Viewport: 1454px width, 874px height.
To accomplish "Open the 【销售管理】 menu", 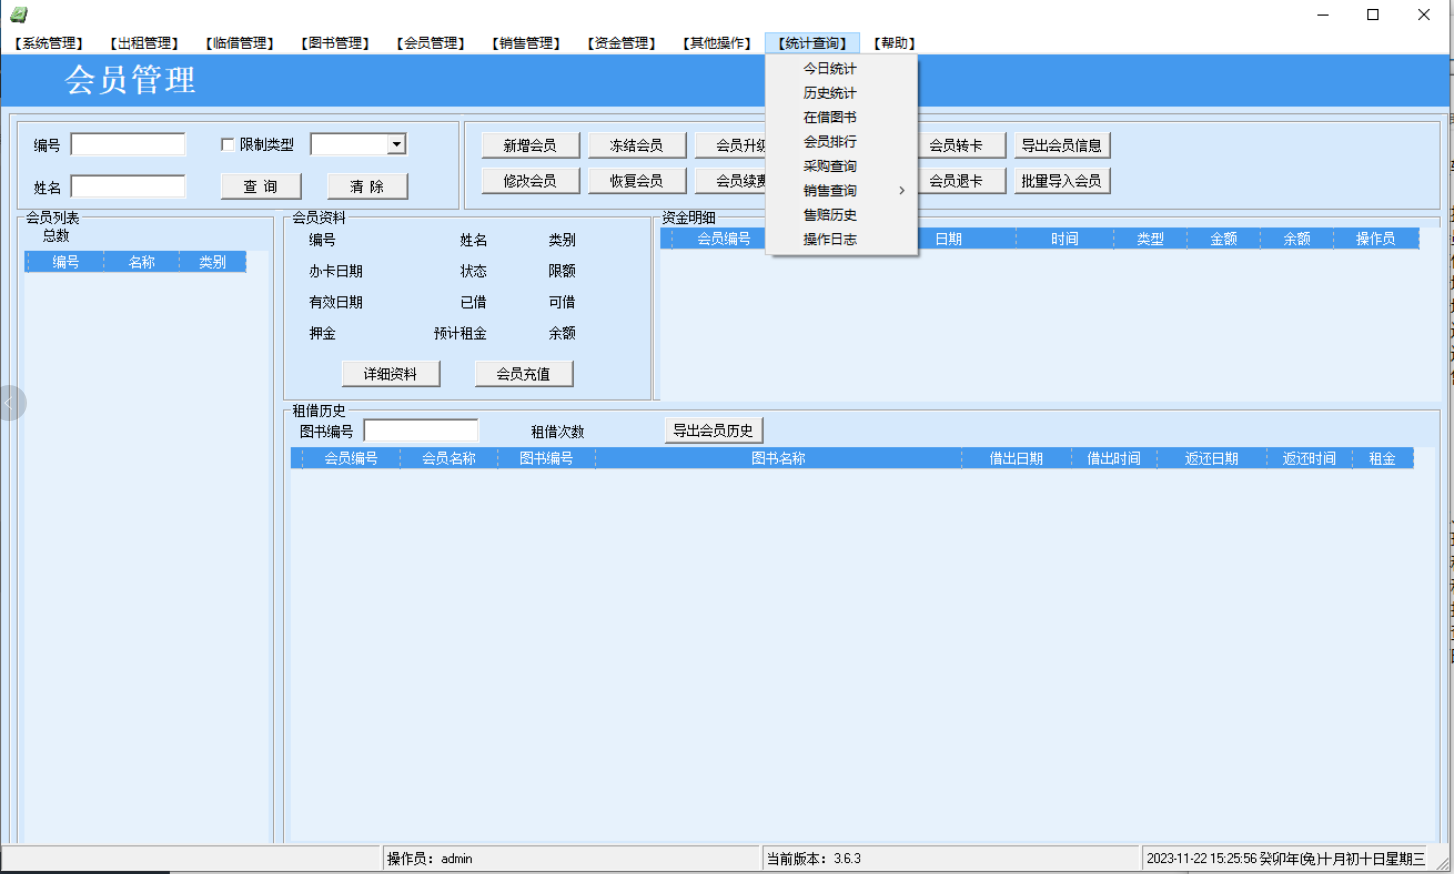I will (x=526, y=43).
